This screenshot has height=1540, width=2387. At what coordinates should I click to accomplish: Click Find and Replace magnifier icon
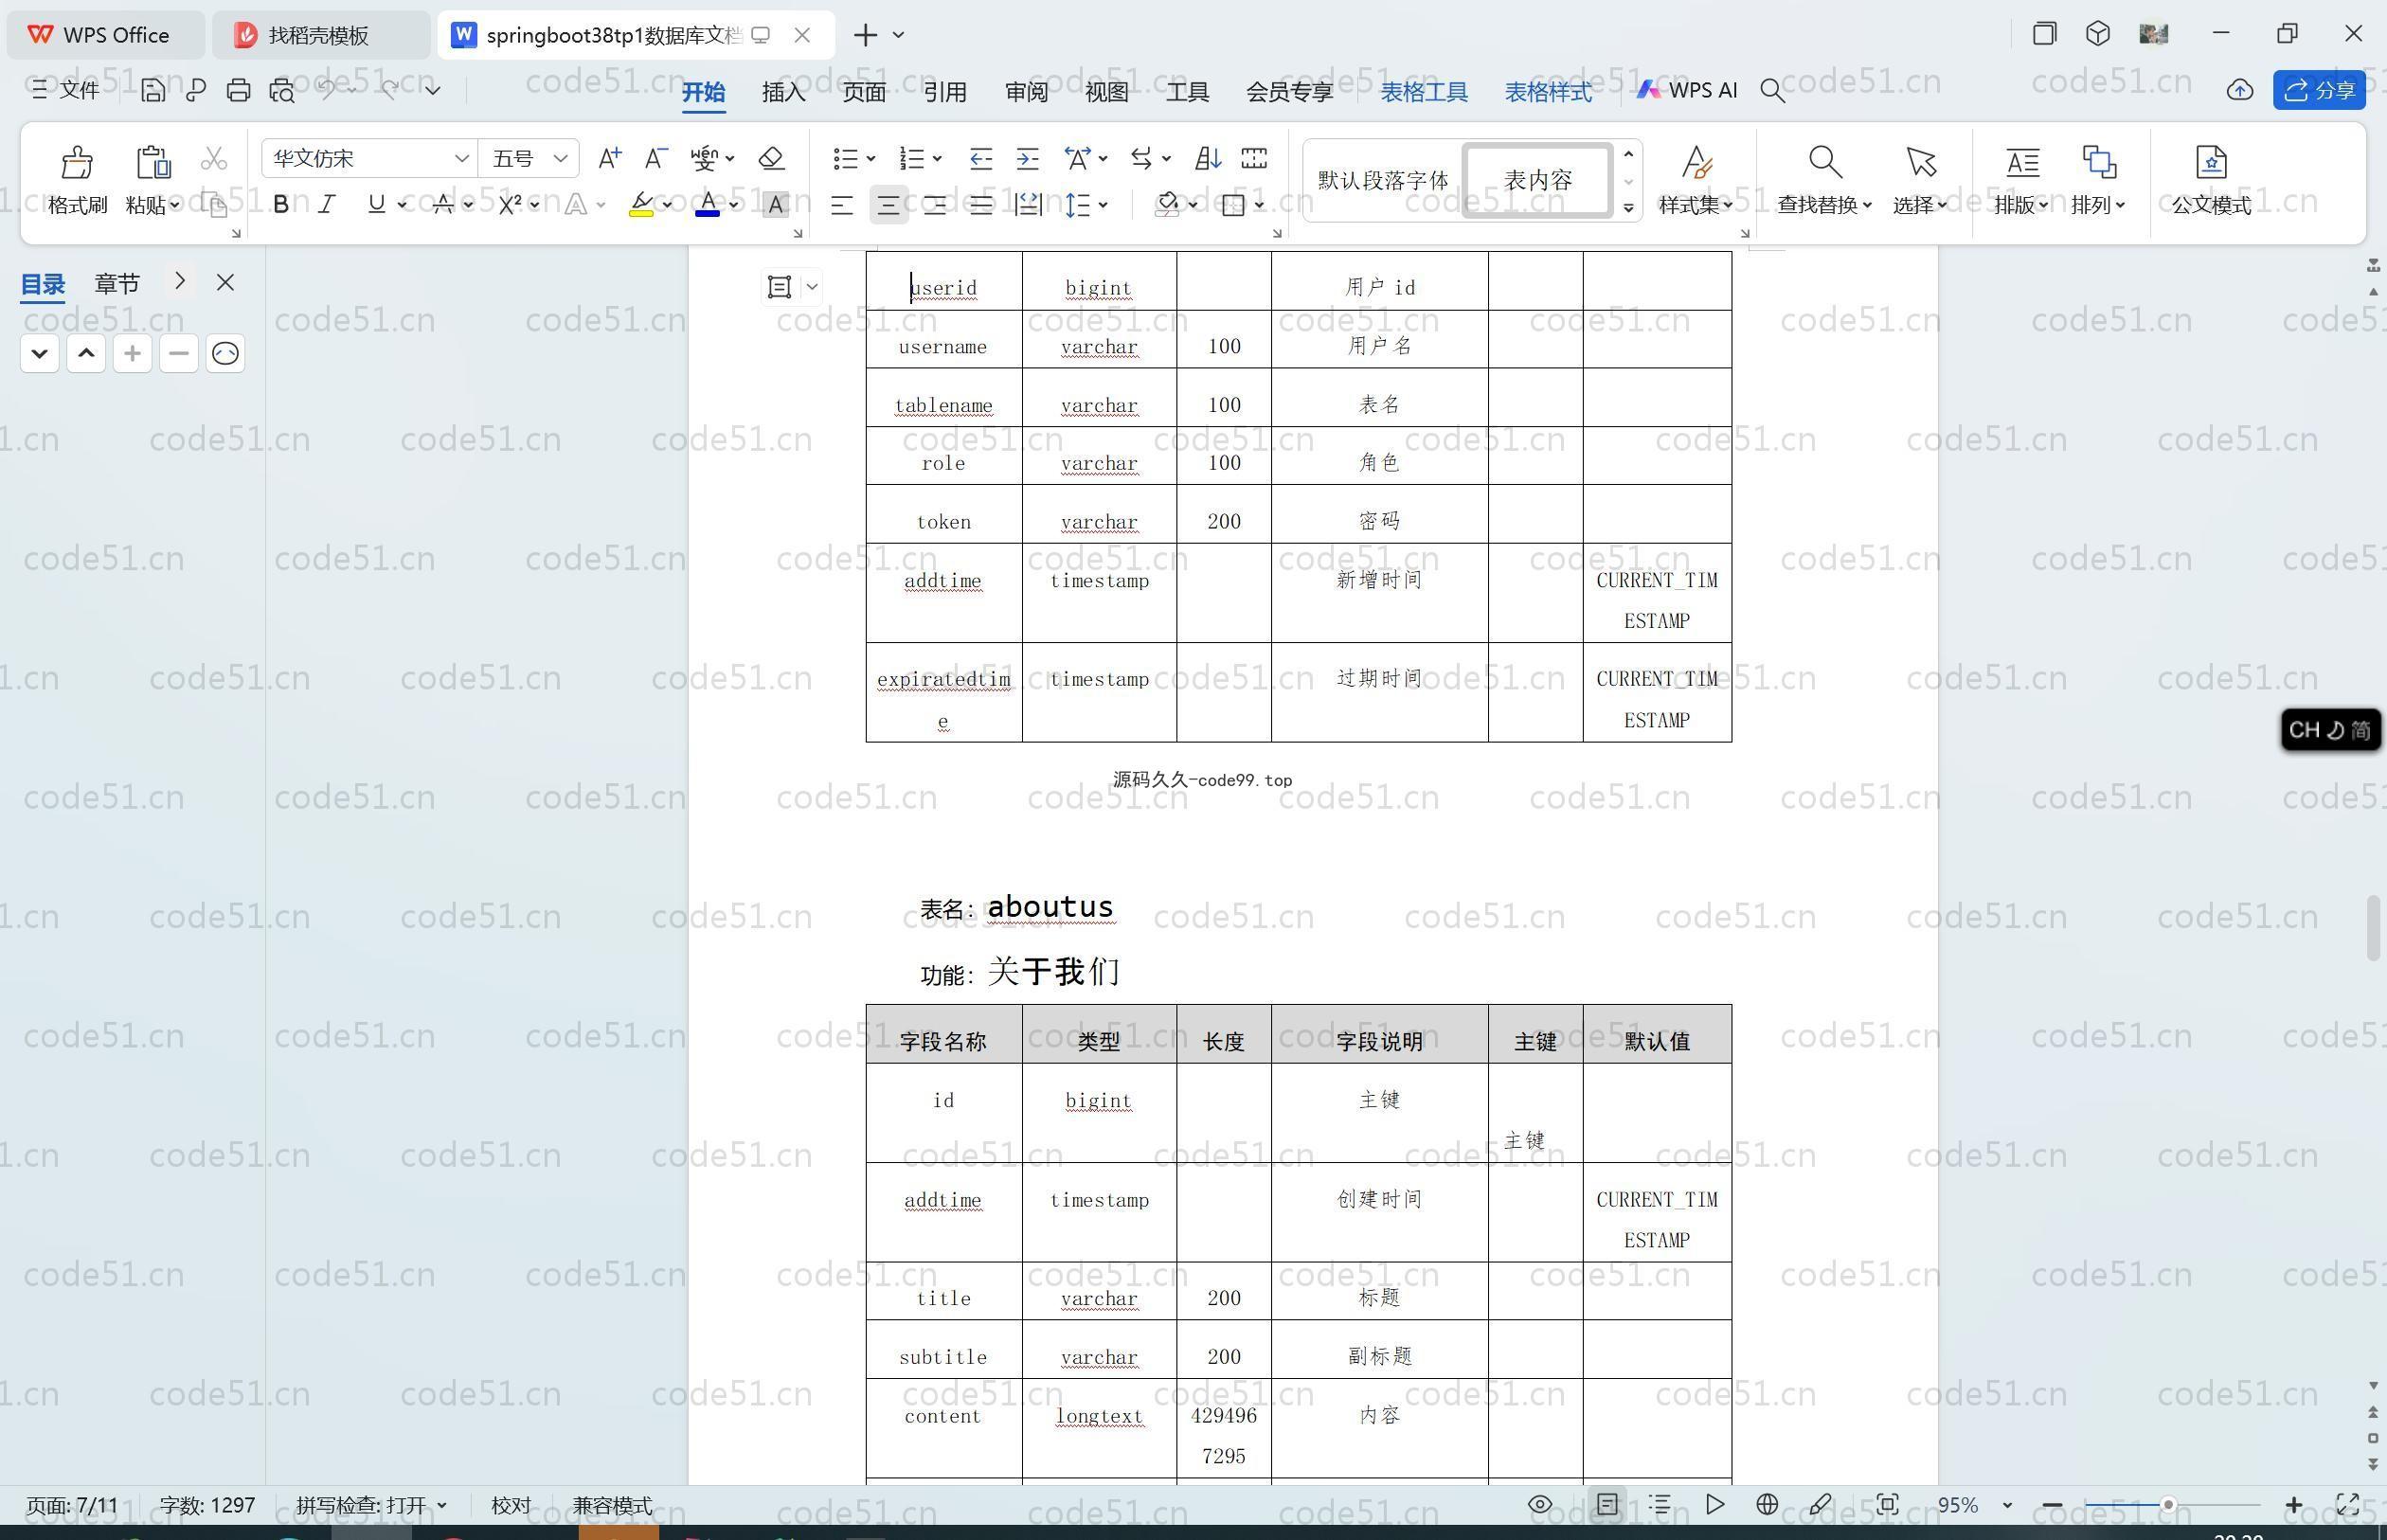[1824, 161]
